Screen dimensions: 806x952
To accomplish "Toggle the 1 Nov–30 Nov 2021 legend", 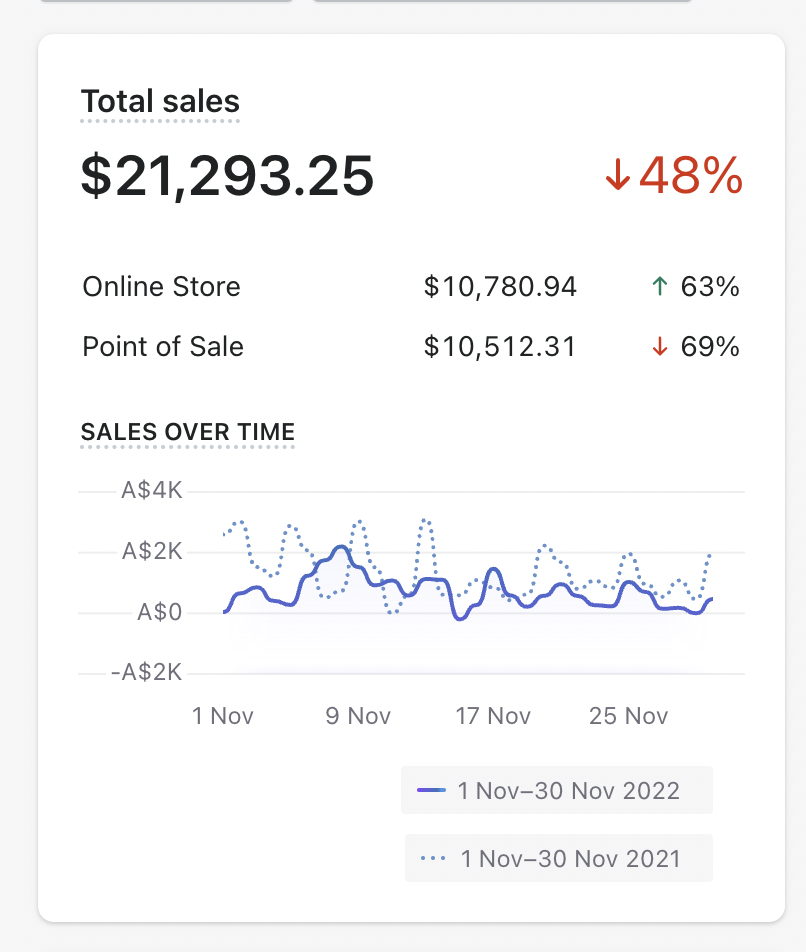I will tap(559, 858).
